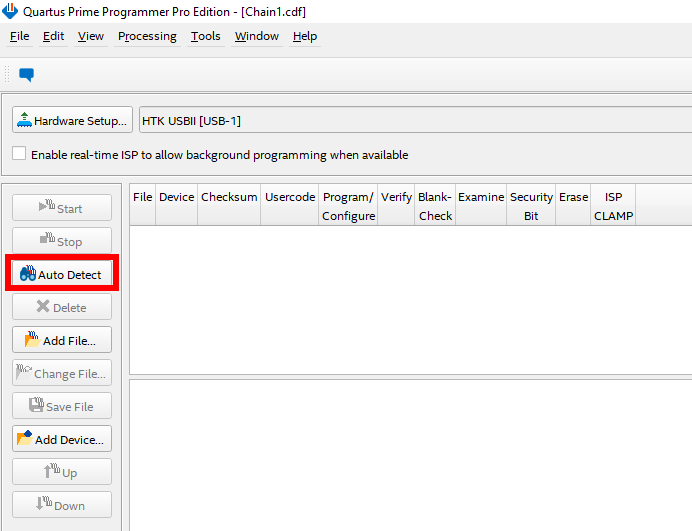This screenshot has width=692, height=531.
Task: Click the Checksum column header
Action: coord(229,205)
